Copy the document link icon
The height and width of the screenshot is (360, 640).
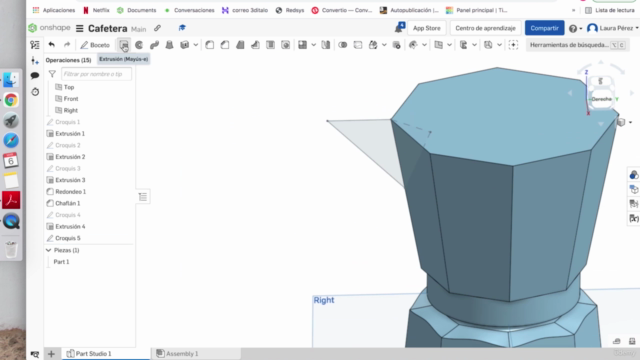point(158,28)
